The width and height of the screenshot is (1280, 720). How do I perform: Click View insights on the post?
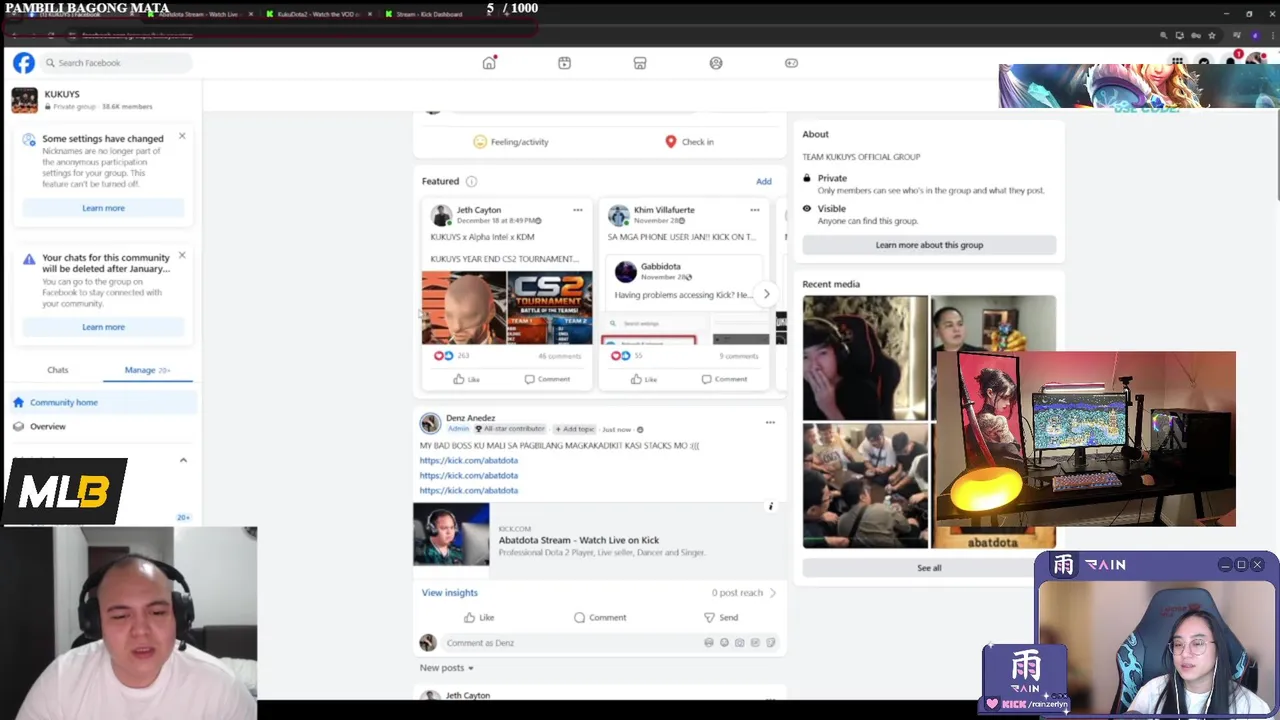coord(449,593)
